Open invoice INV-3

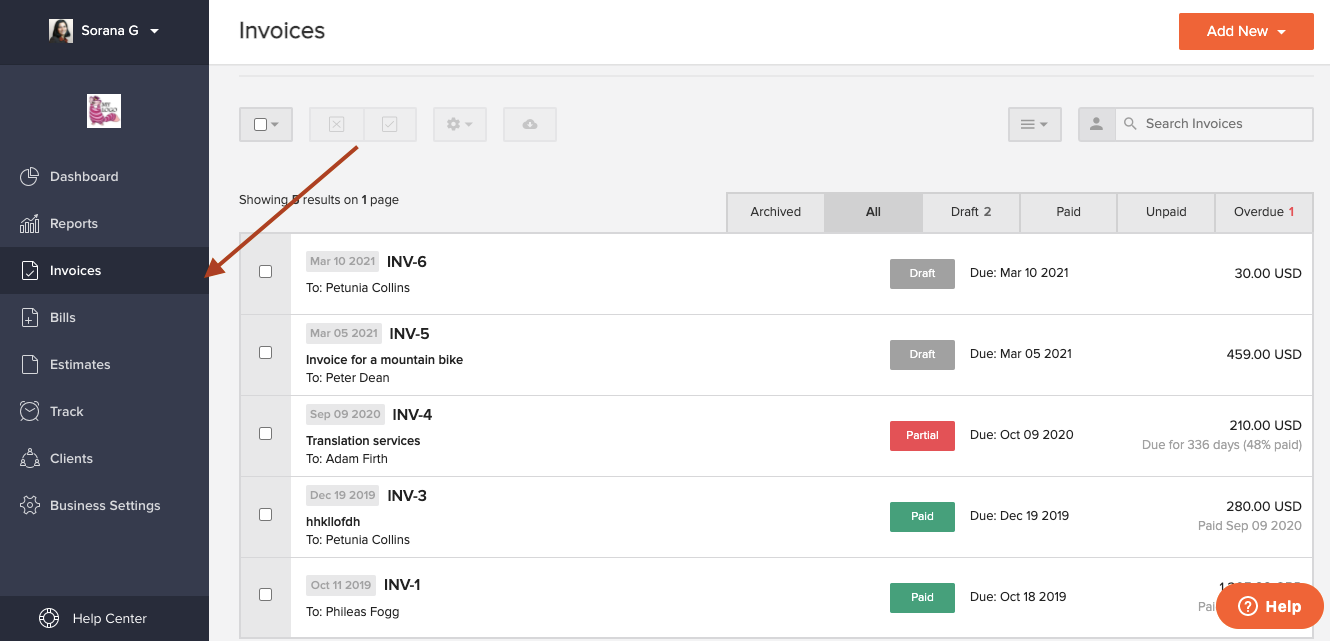pos(407,496)
